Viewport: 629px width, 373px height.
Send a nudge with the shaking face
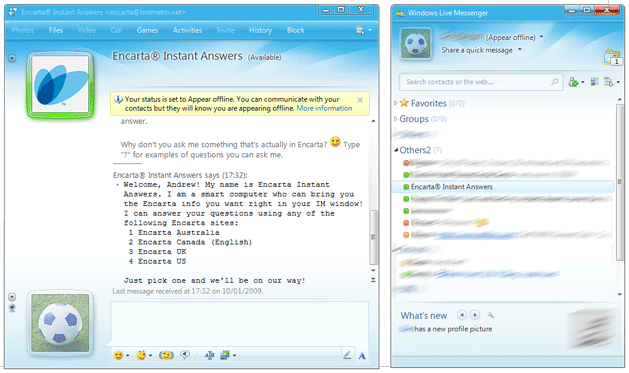166,355
